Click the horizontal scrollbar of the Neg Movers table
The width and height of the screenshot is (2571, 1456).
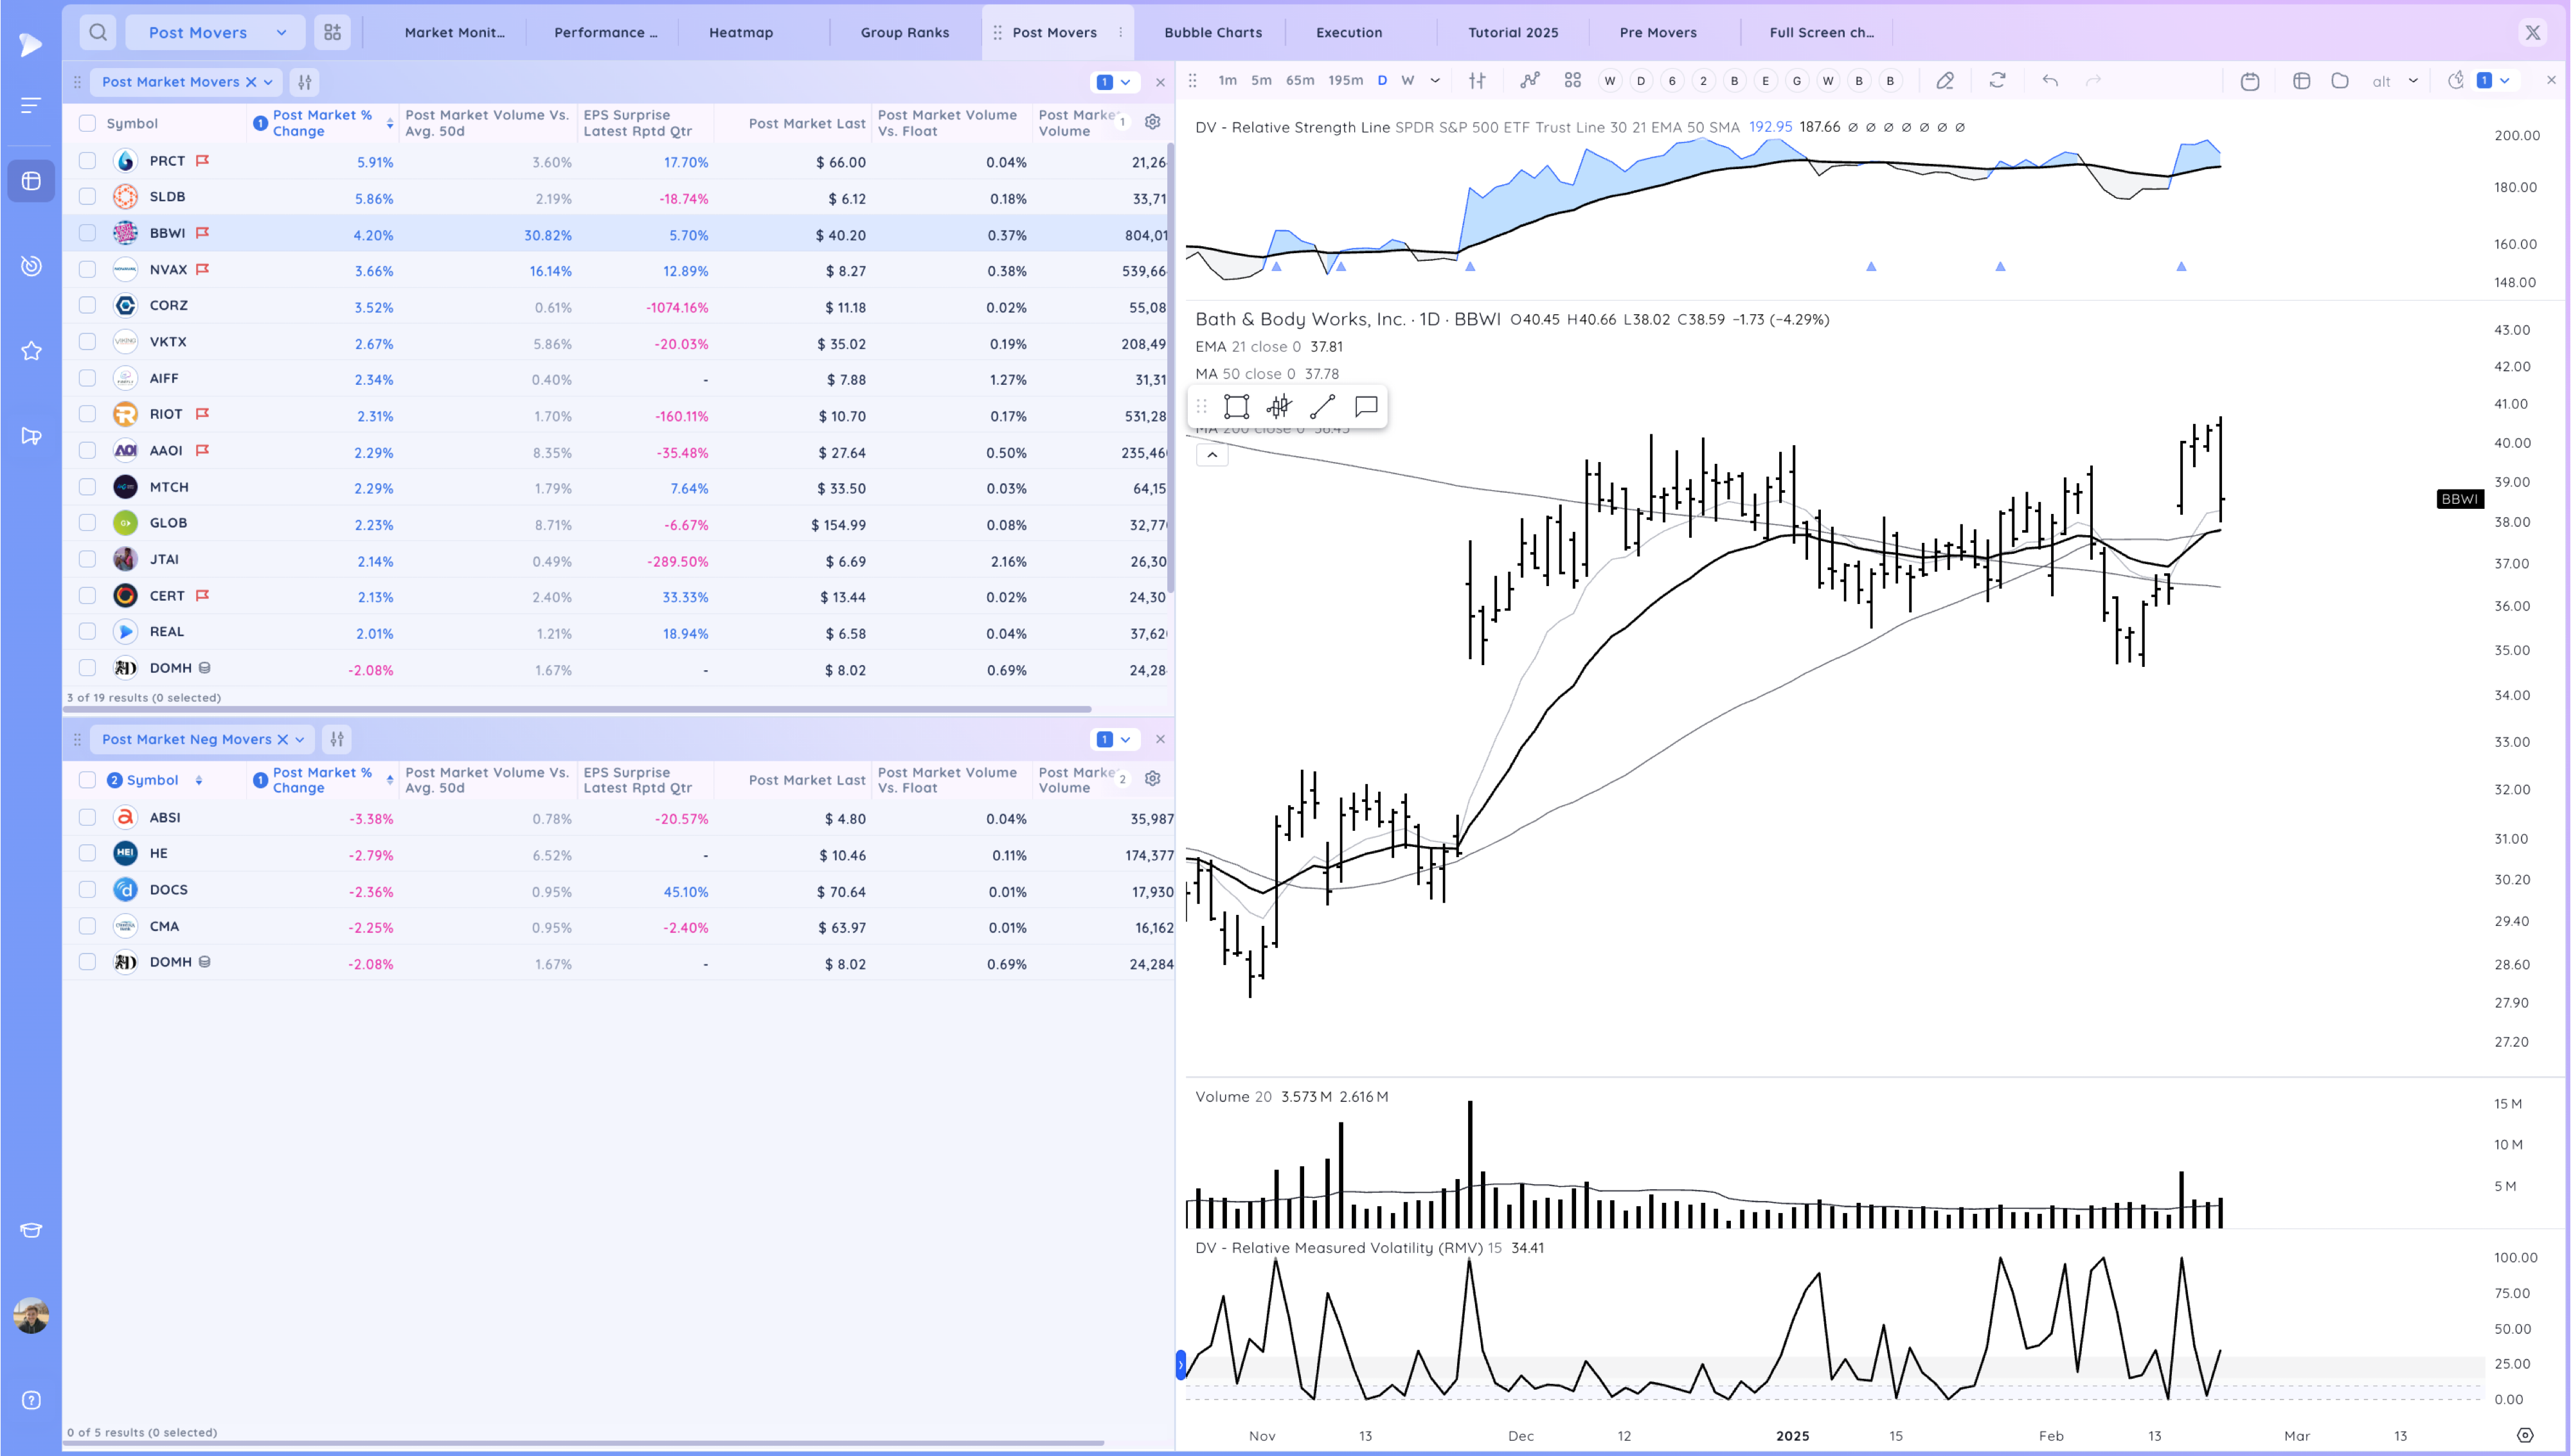coord(584,1443)
